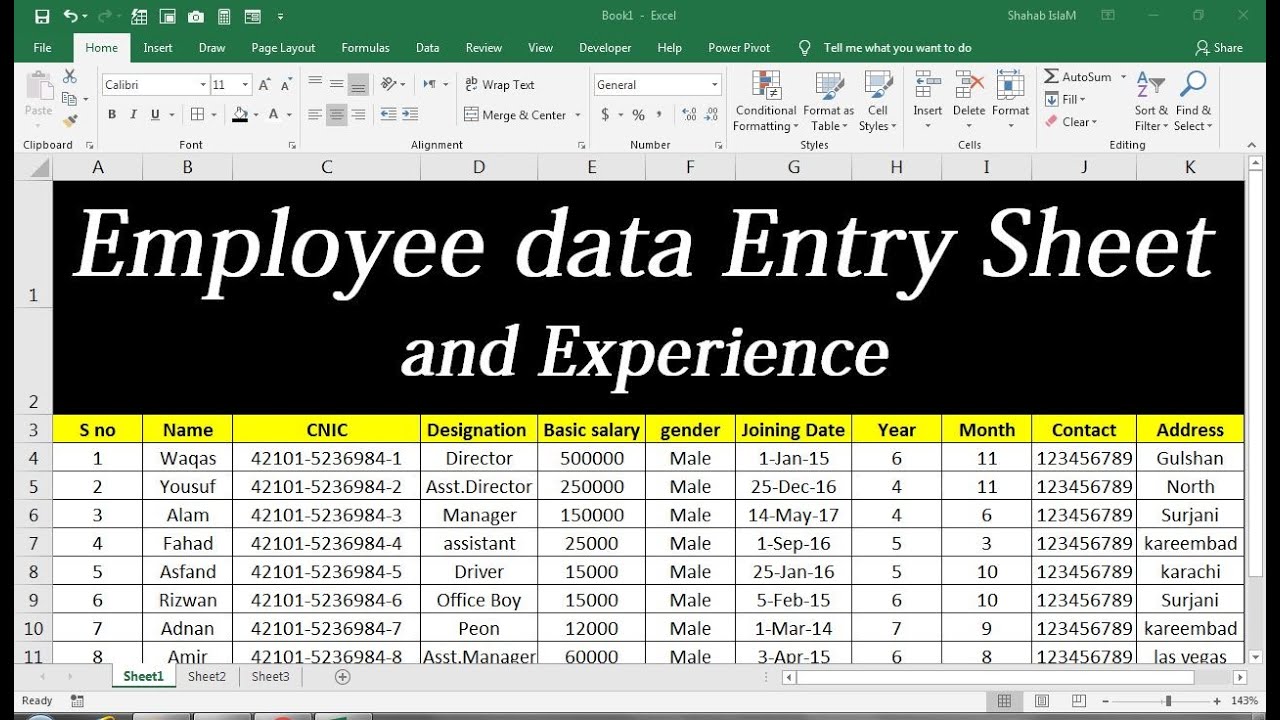Viewport: 1280px width, 720px height.
Task: Apply comma style
Action: pyautogui.click(x=660, y=115)
